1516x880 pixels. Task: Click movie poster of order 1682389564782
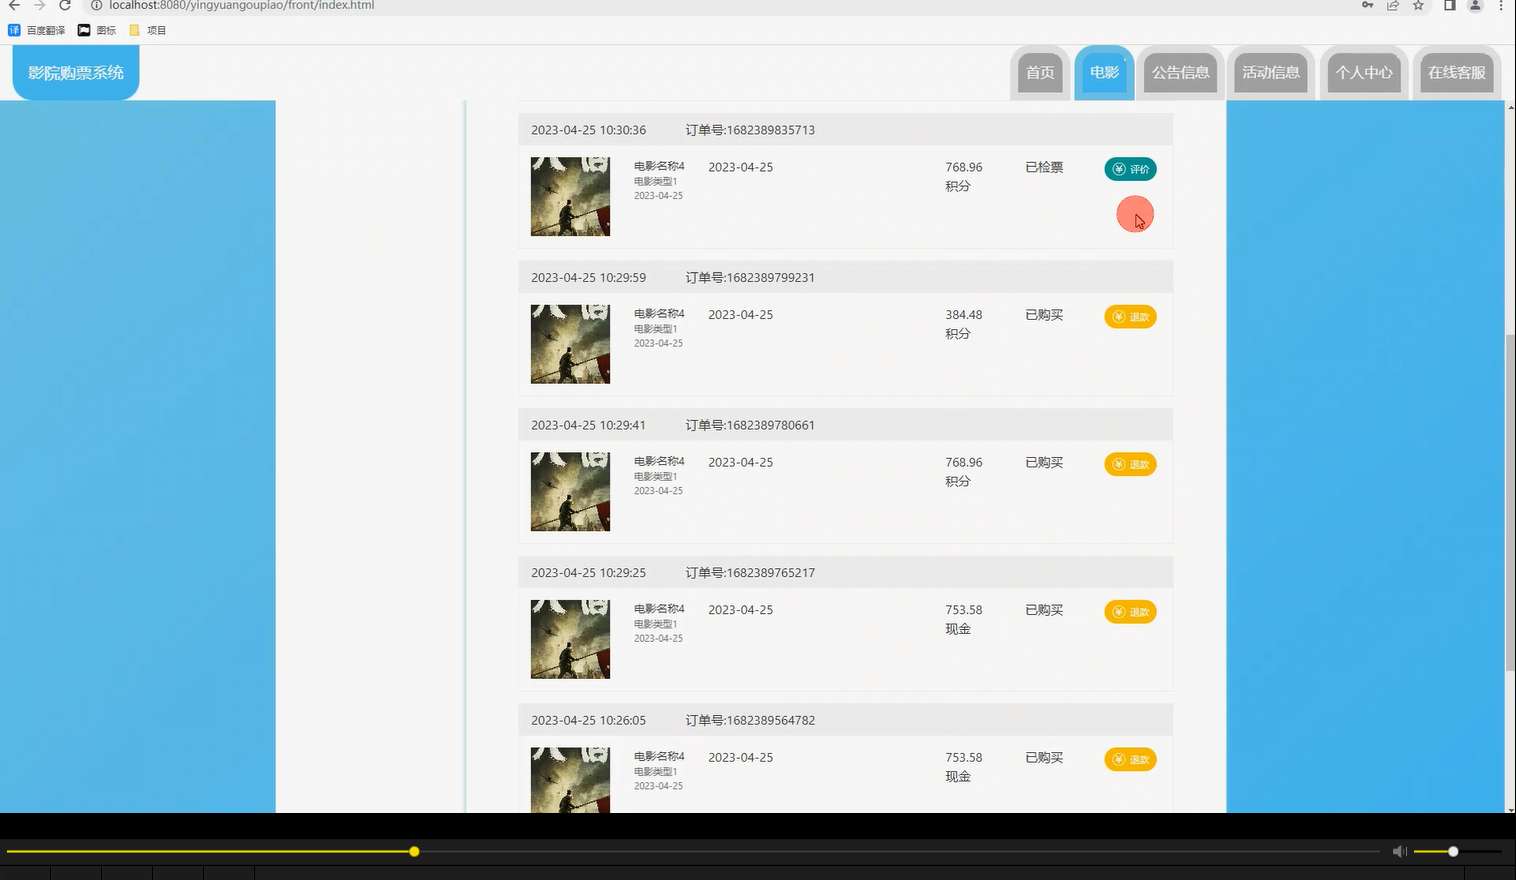click(570, 780)
